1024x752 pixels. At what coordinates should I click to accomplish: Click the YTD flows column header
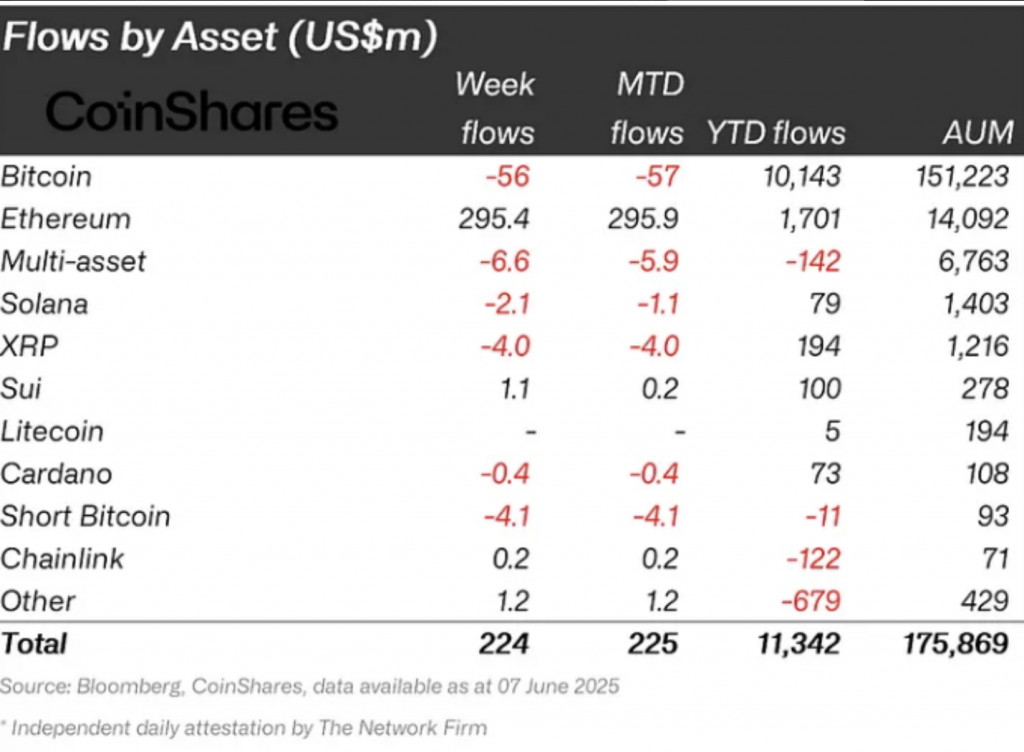(776, 133)
